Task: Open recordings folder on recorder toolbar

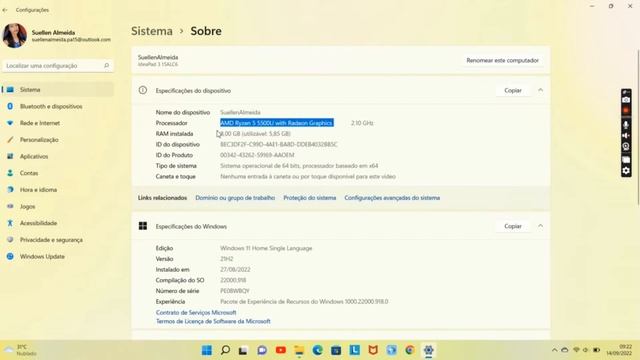Action: point(626,160)
